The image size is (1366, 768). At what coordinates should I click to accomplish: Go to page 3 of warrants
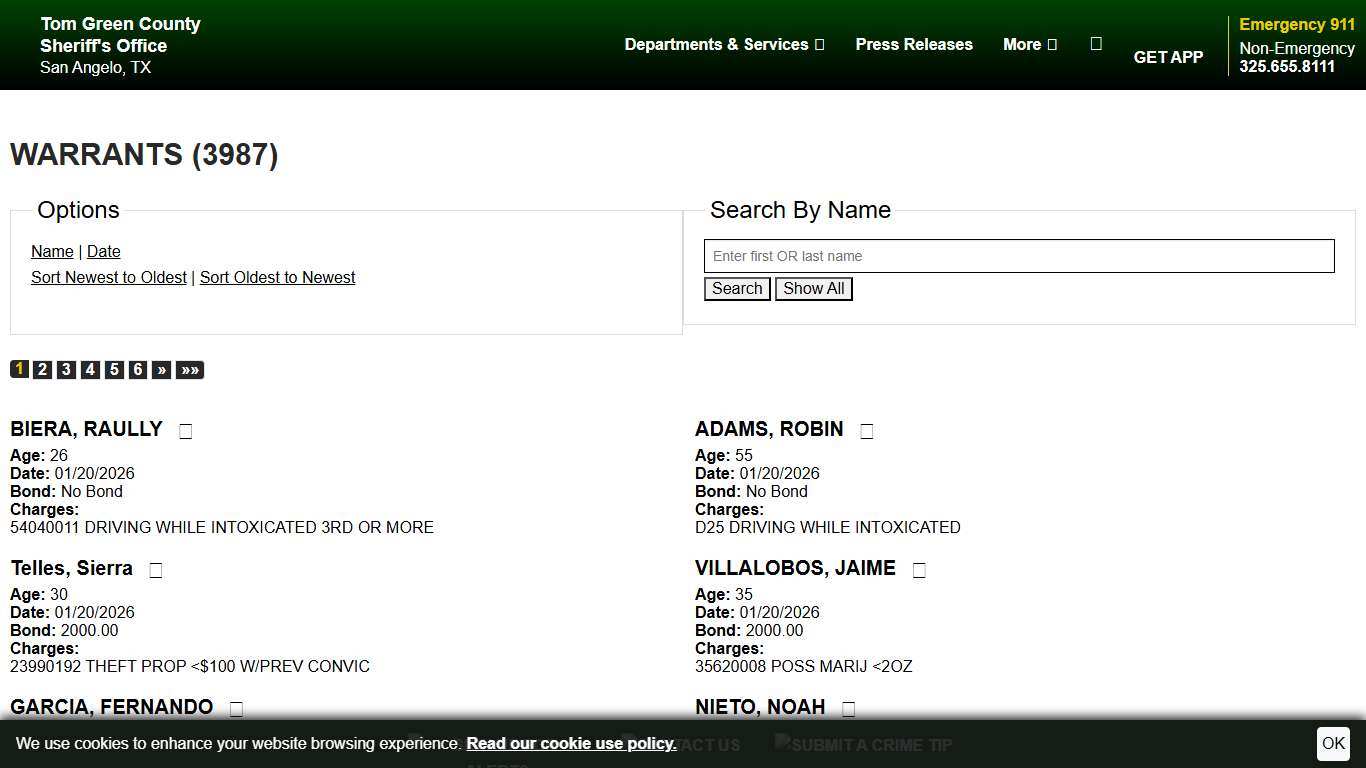(x=66, y=370)
